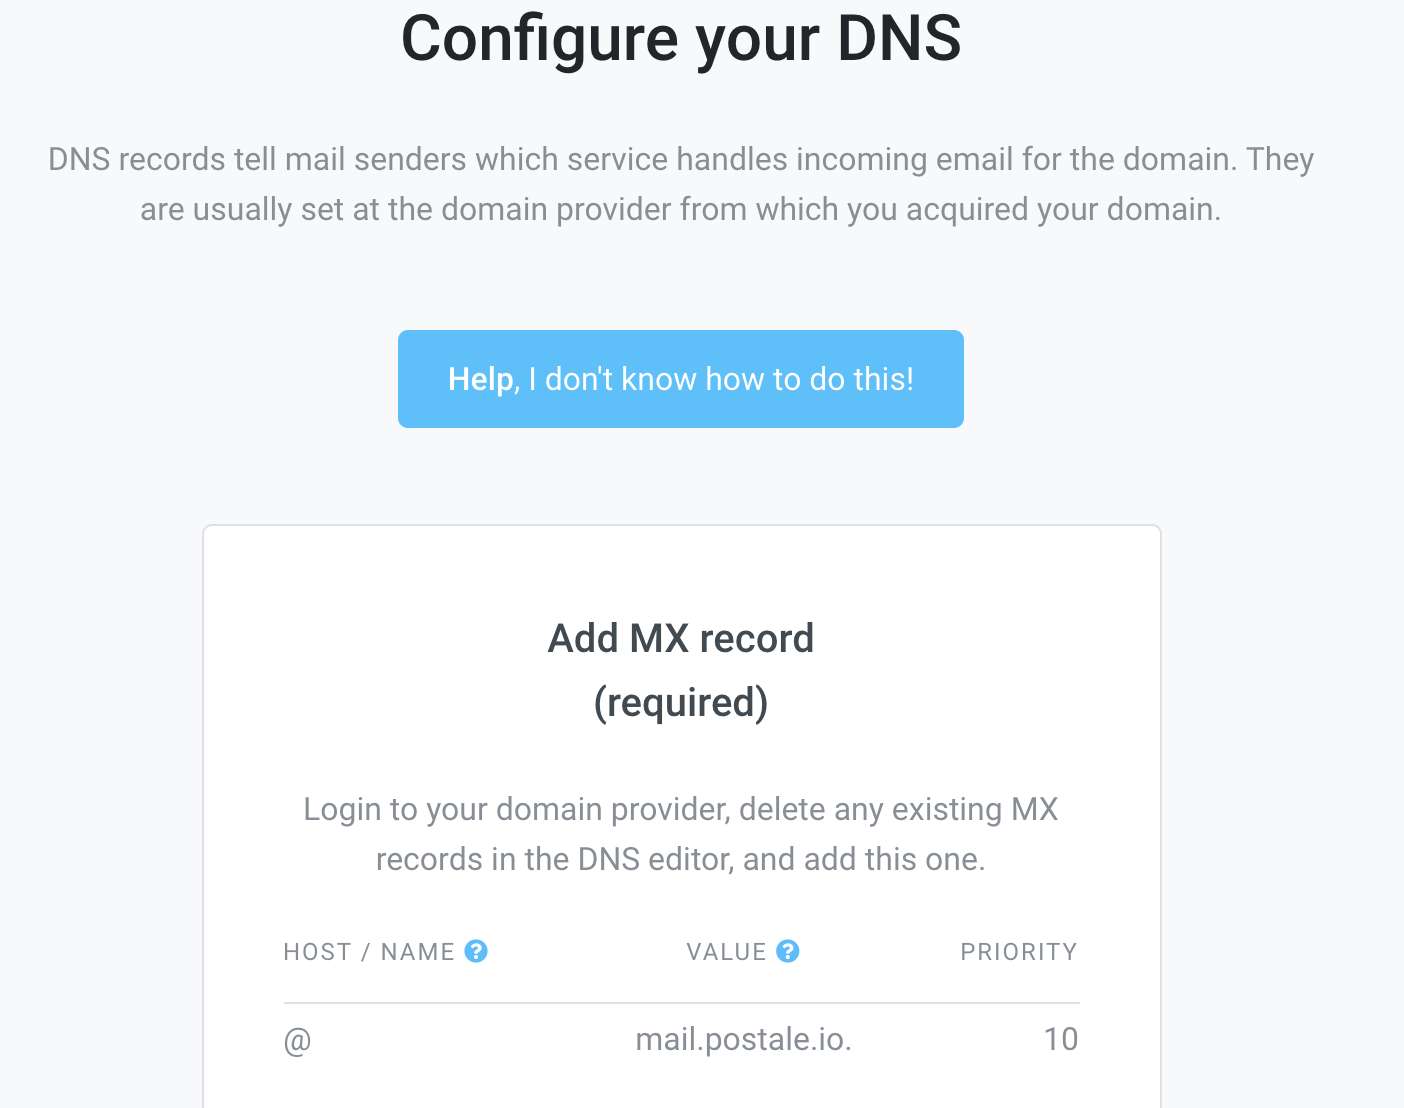The image size is (1404, 1108).
Task: Click the mail.postale.io. value to copy it
Action: 743,1040
